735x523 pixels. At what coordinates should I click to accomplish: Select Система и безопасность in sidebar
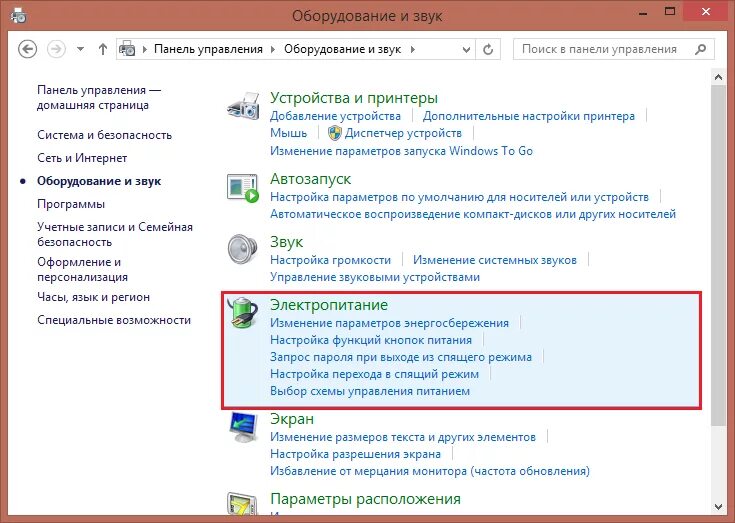105,135
